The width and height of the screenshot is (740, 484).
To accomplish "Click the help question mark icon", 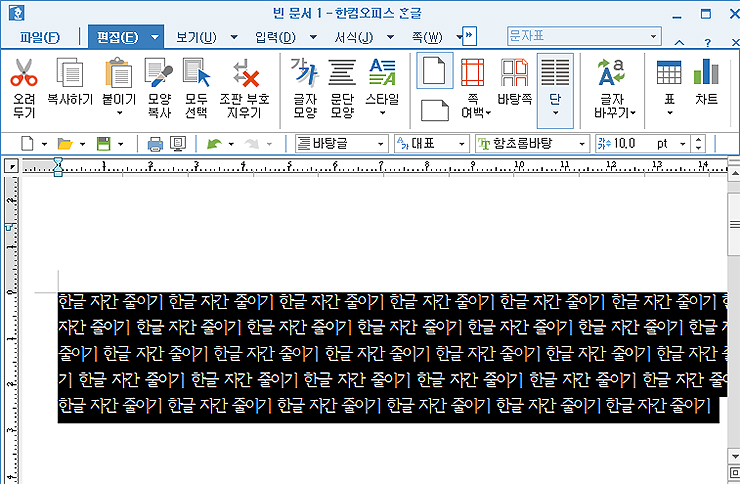I will pyautogui.click(x=707, y=42).
